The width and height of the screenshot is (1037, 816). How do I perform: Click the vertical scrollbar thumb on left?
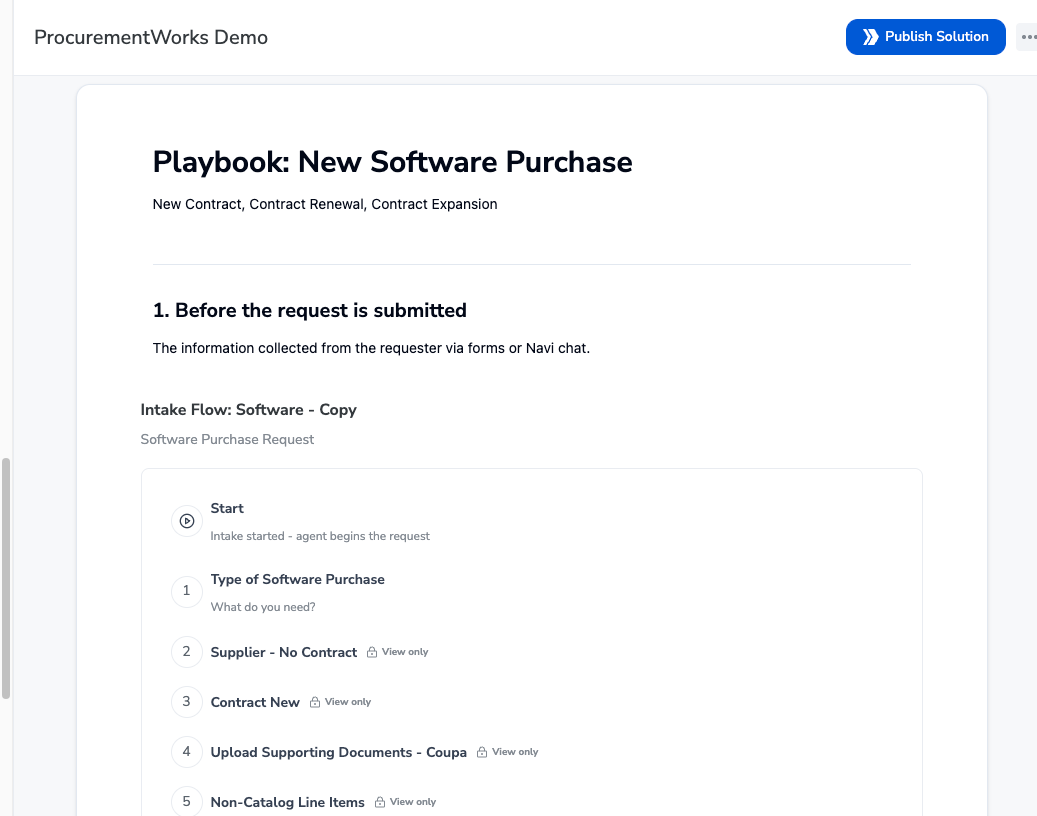pos(6,578)
